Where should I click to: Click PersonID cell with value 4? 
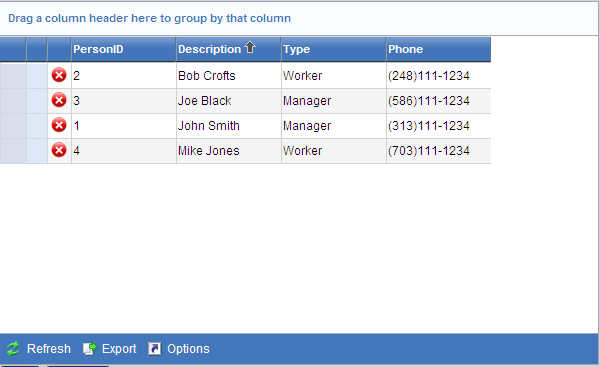[x=123, y=151]
